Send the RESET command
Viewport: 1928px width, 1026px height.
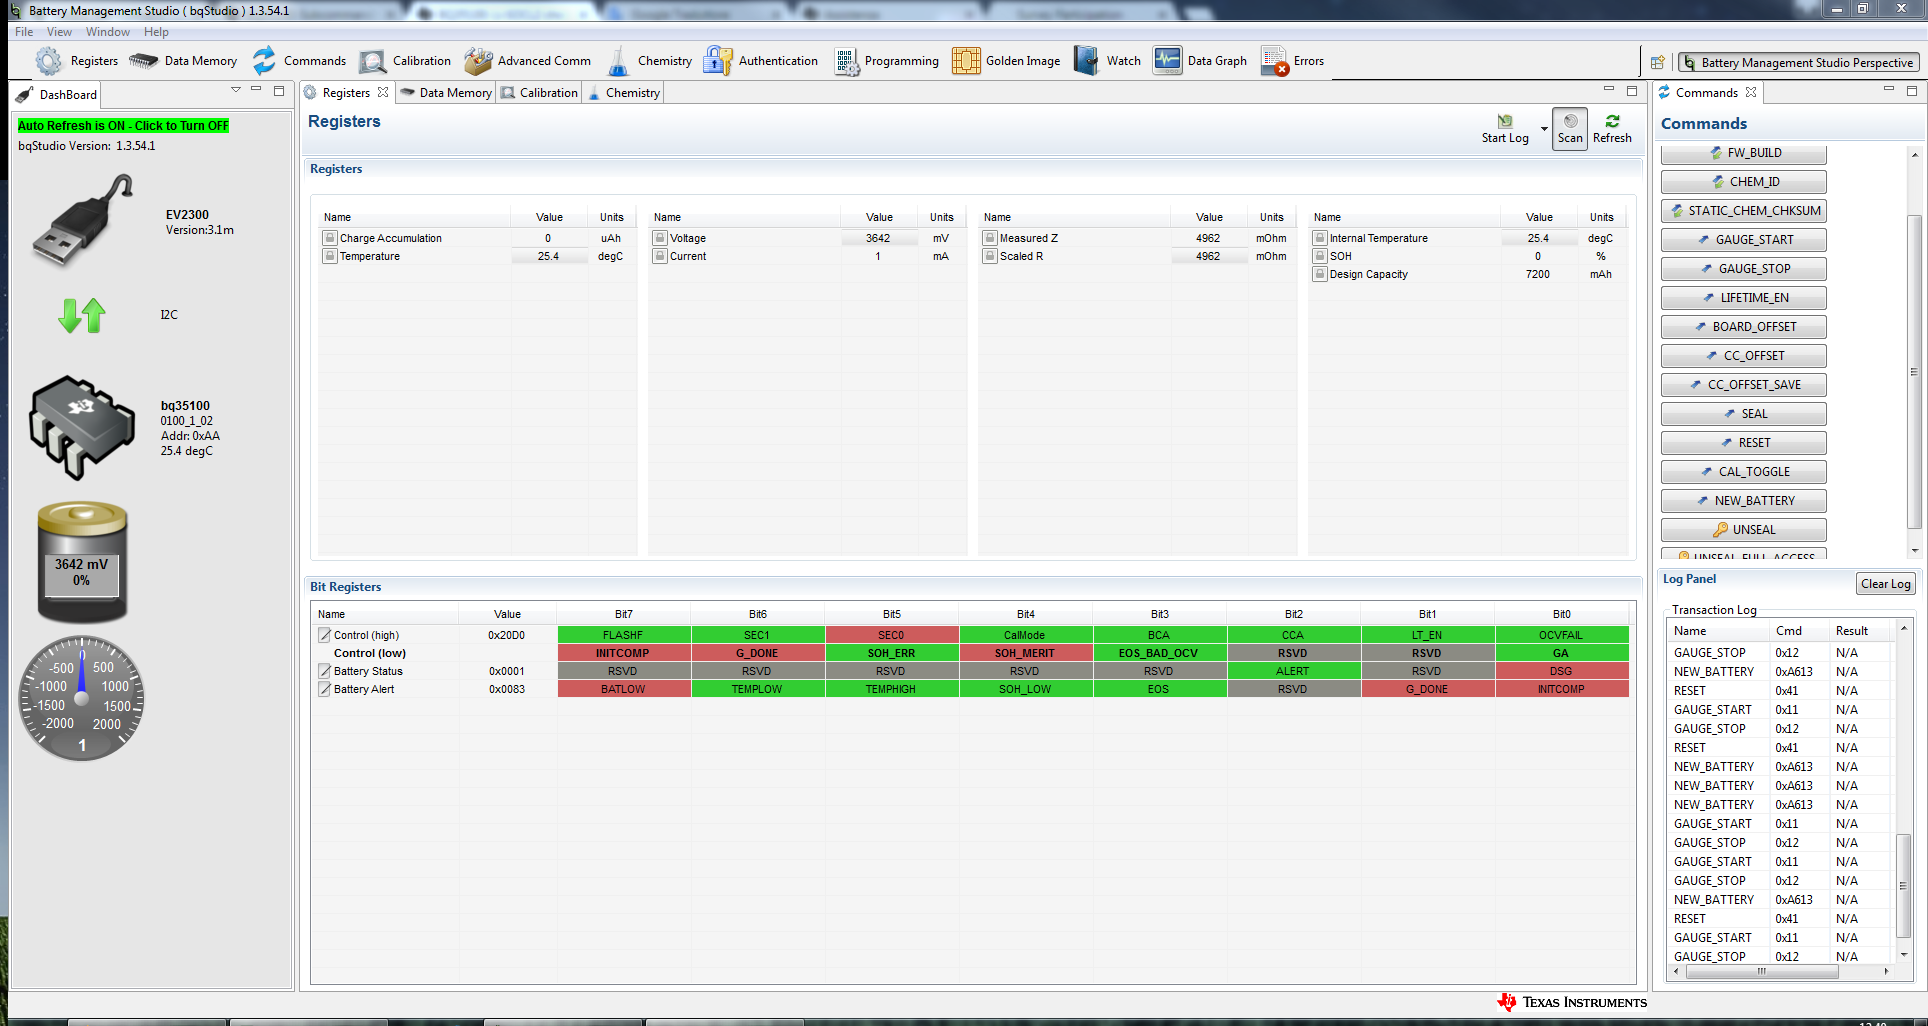[1743, 443]
